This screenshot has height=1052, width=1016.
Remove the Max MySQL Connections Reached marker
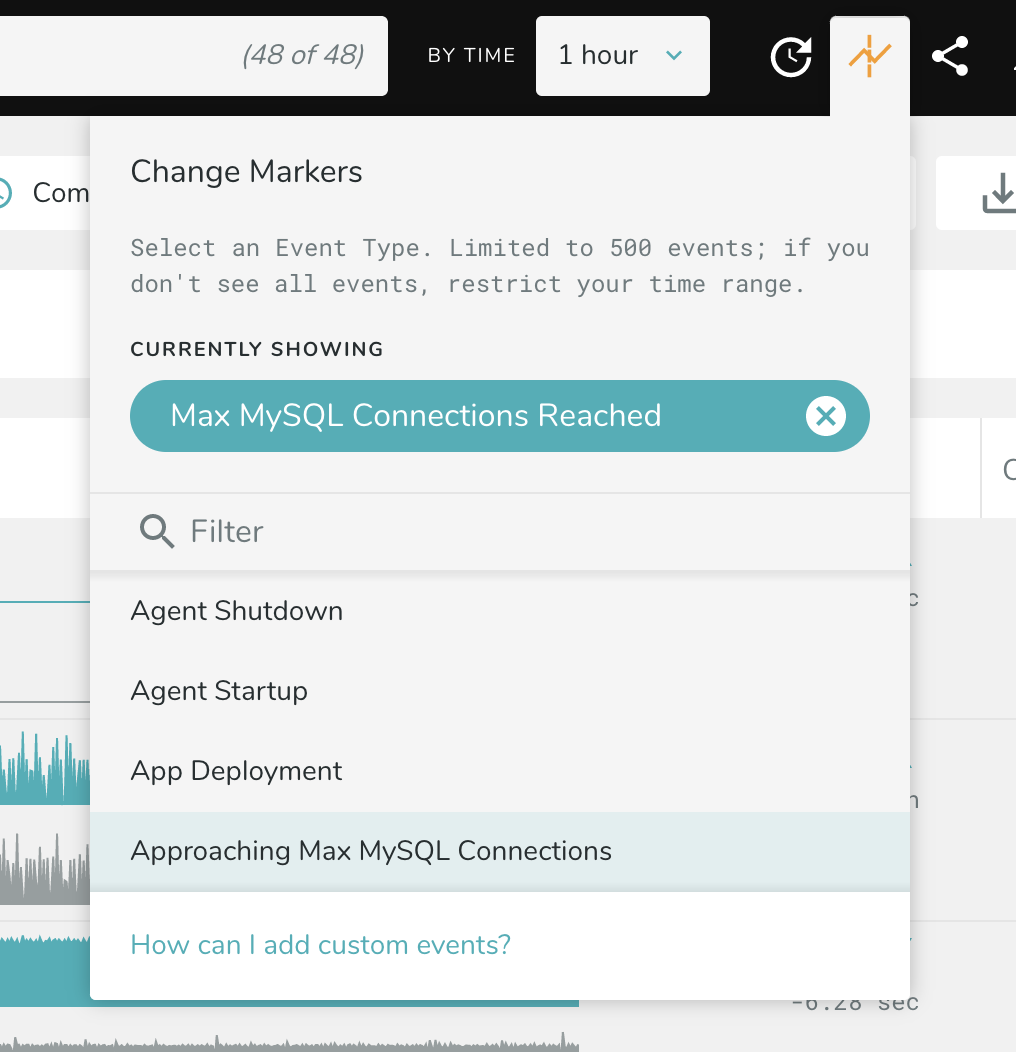click(826, 416)
